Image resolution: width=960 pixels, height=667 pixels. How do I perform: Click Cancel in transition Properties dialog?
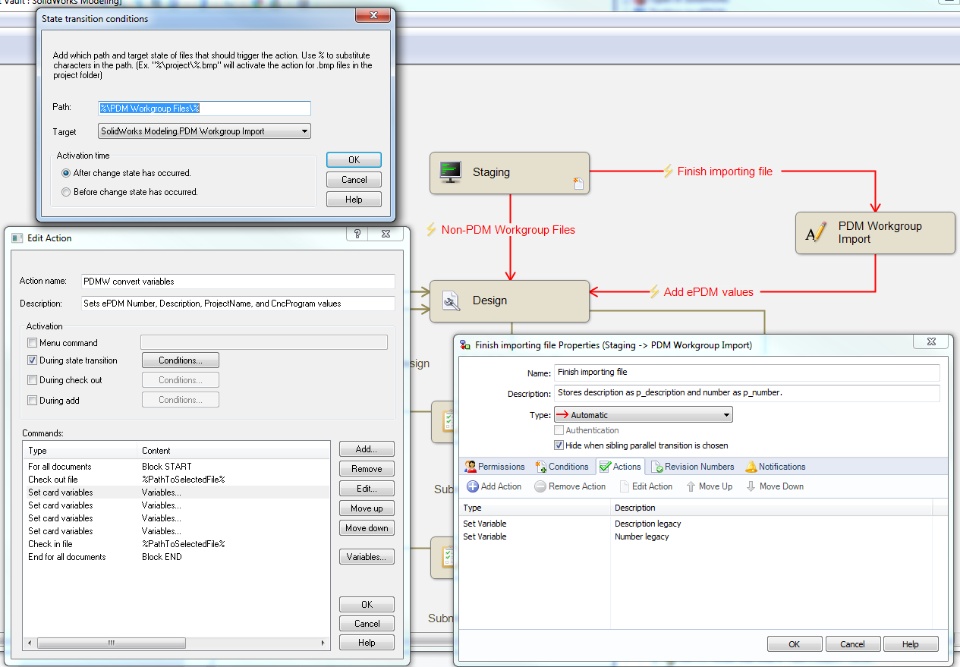[x=852, y=644]
